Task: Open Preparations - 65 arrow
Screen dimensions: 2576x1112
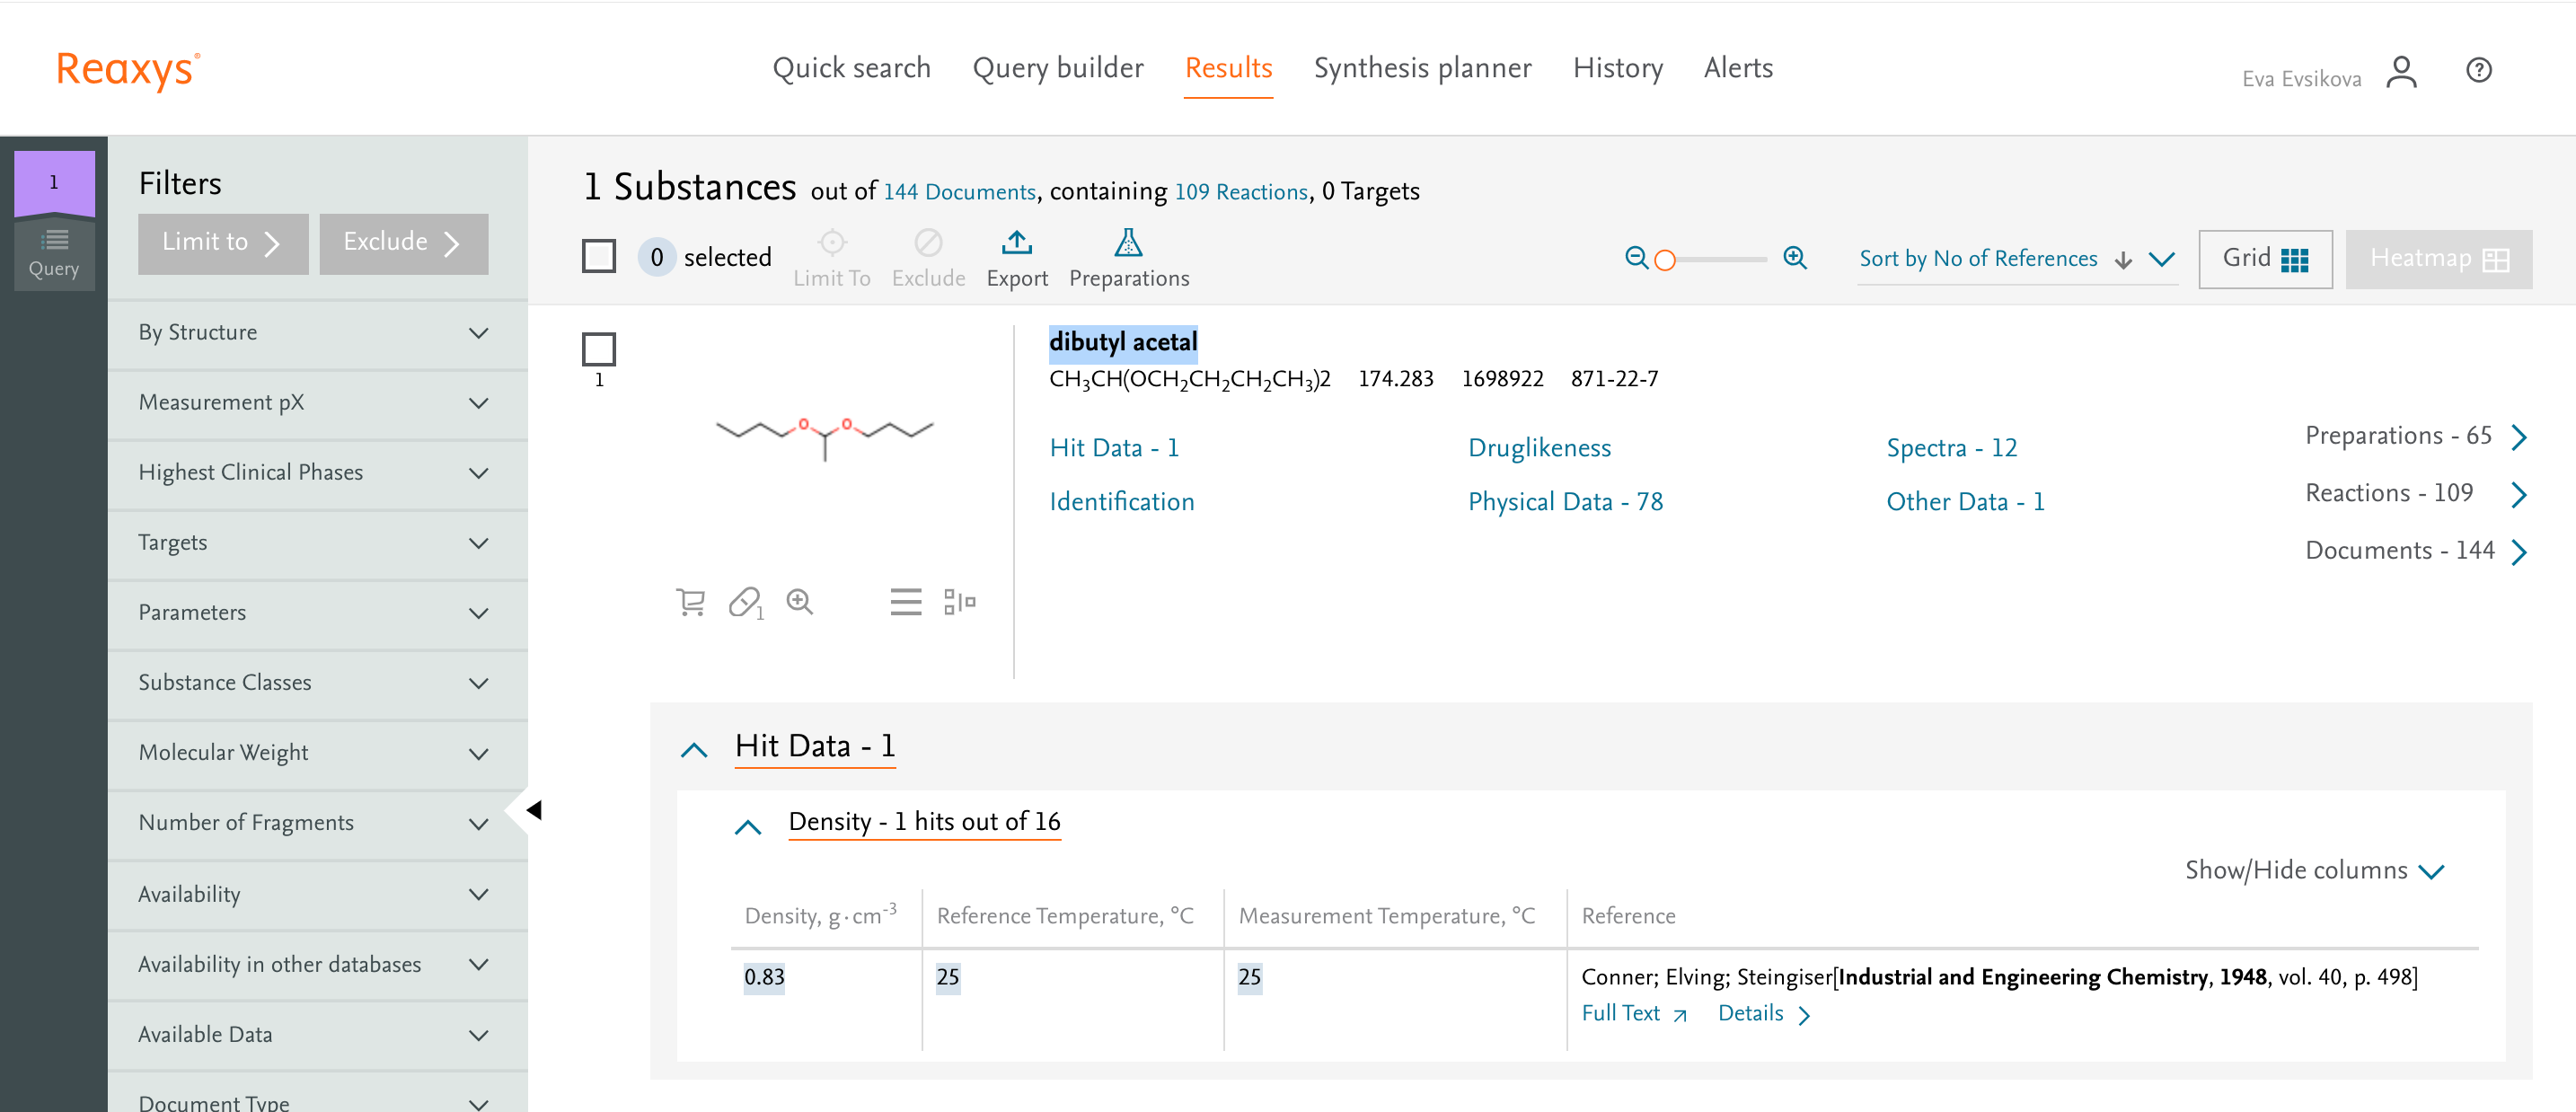Action: point(2519,437)
